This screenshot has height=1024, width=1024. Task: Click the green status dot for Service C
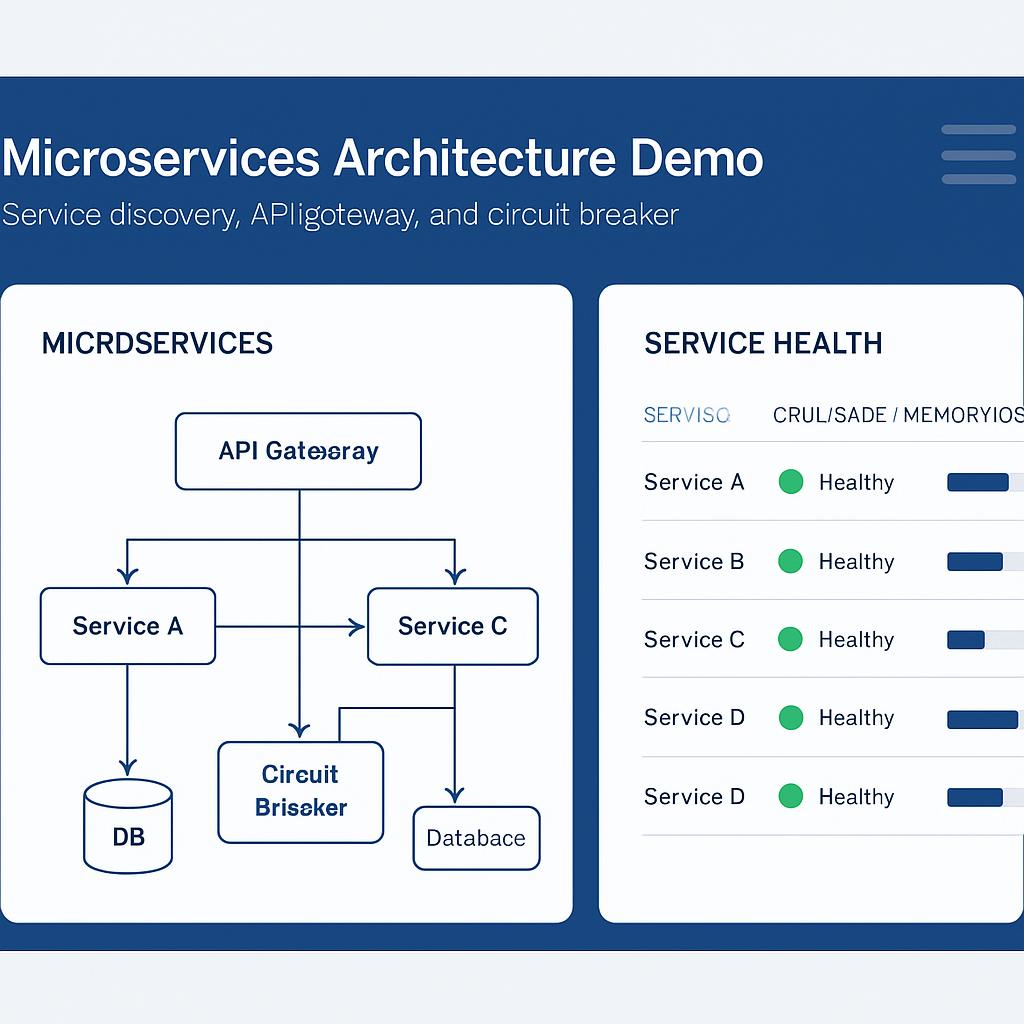791,639
